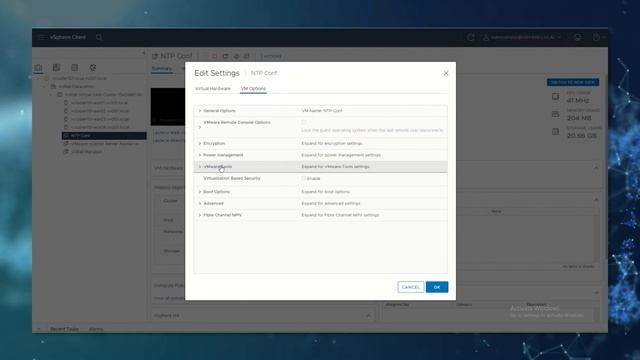
Task: Select the Hosts and Clusters inventory icon
Action: [38, 67]
